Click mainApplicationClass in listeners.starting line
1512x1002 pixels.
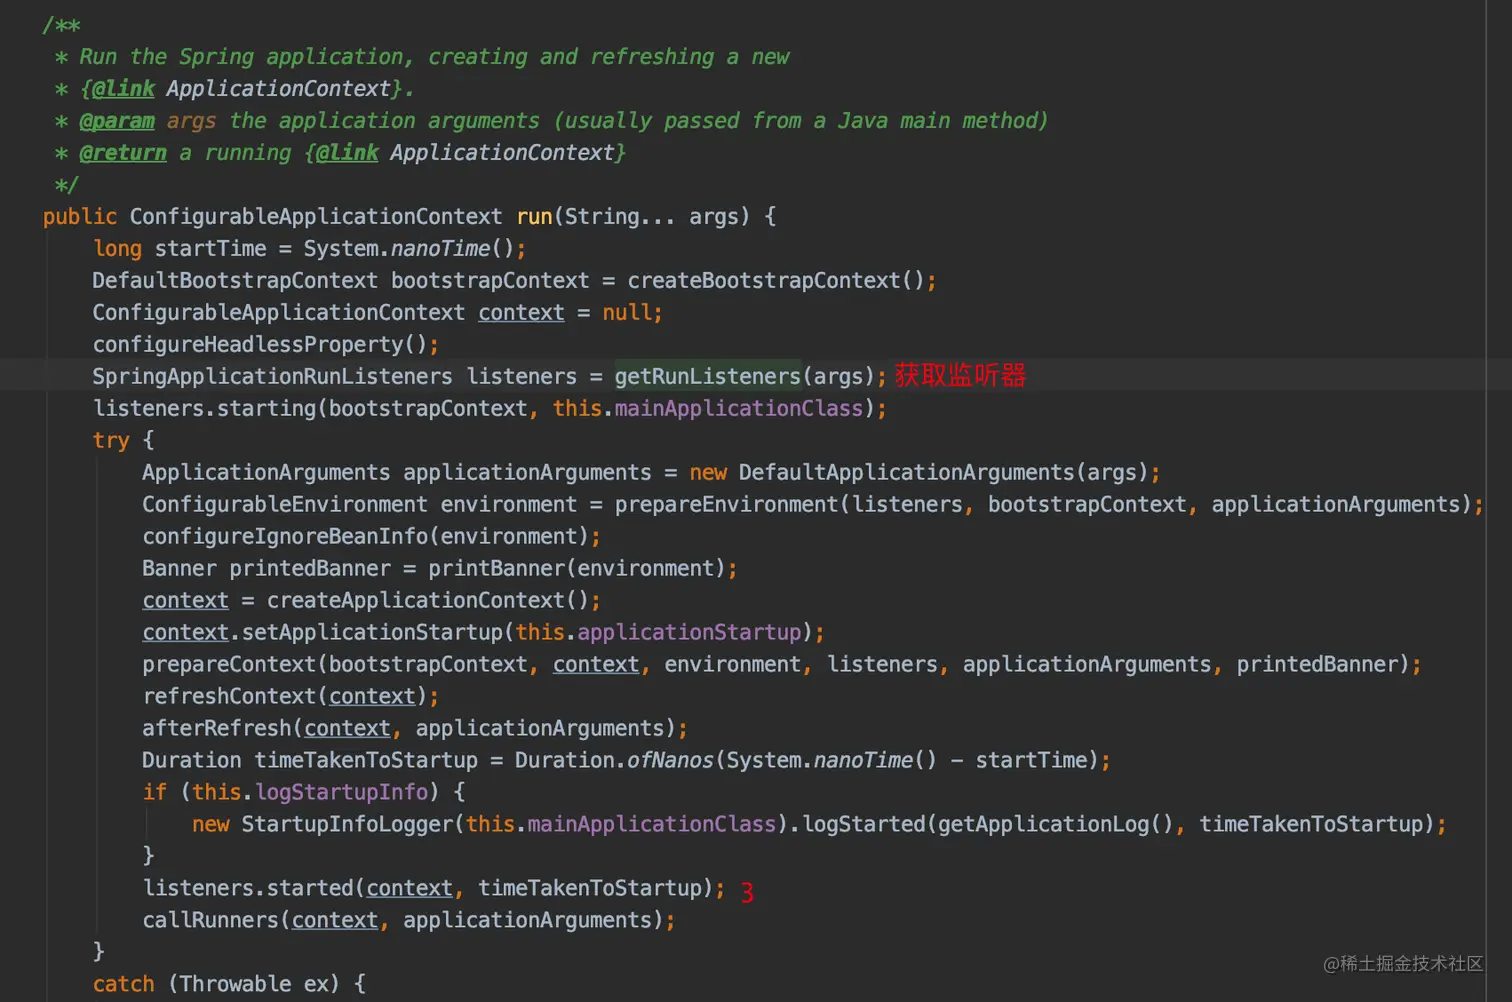(x=739, y=409)
